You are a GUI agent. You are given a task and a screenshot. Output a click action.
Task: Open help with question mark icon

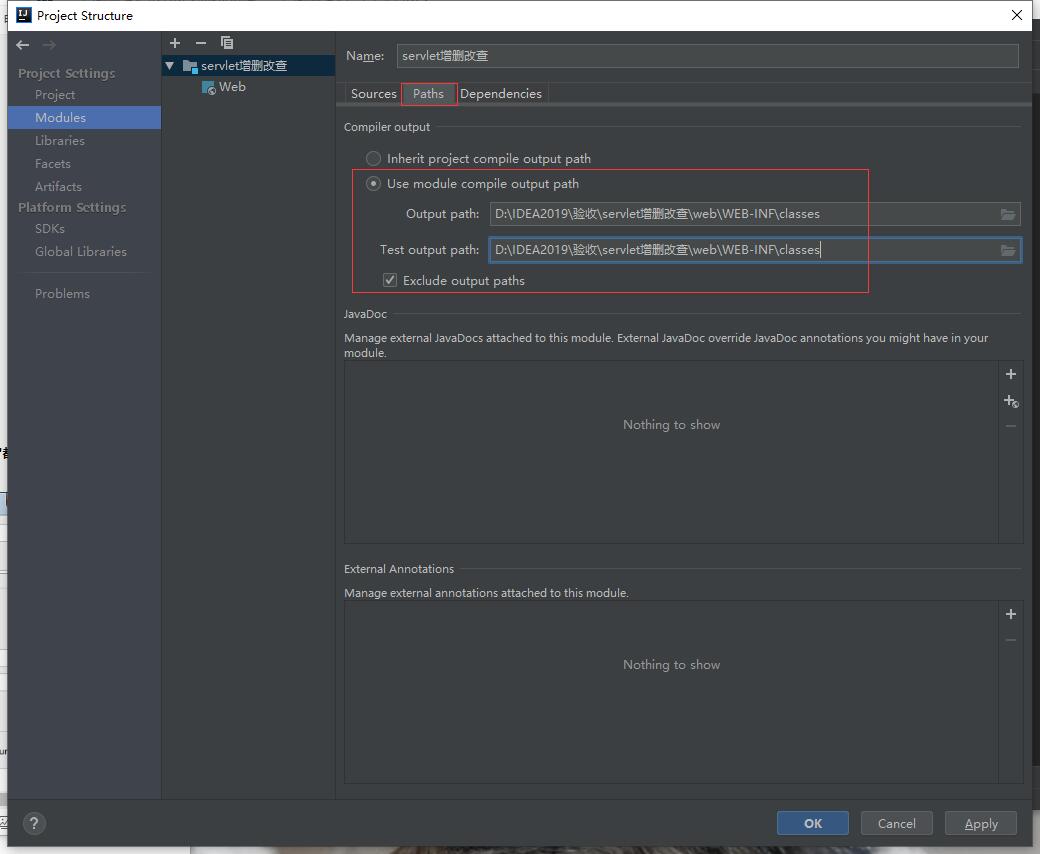34,823
